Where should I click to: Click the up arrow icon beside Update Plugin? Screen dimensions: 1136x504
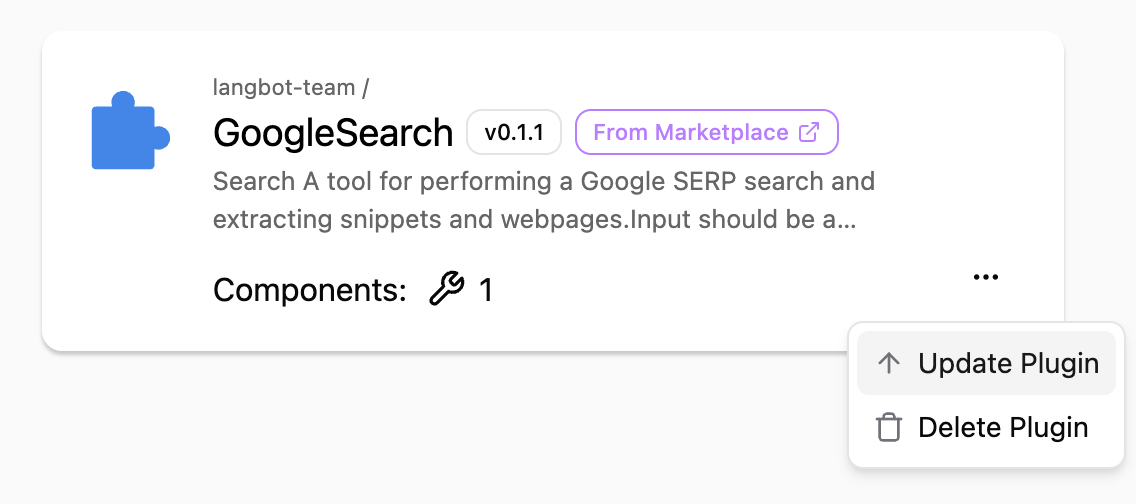coord(887,363)
